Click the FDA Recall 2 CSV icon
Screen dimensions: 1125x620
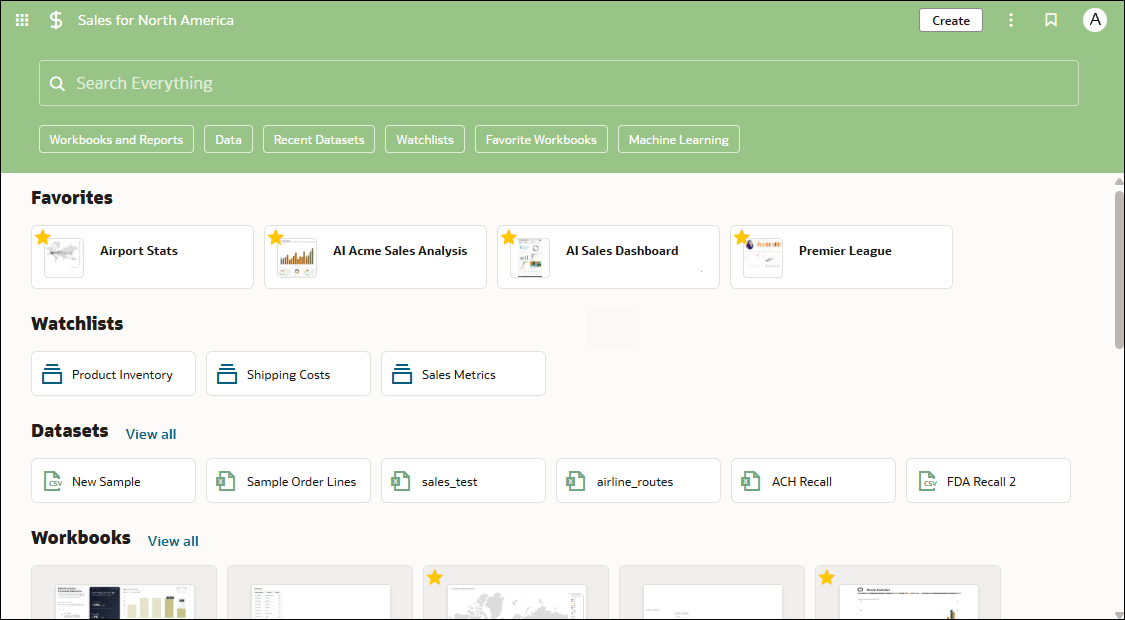coord(928,482)
